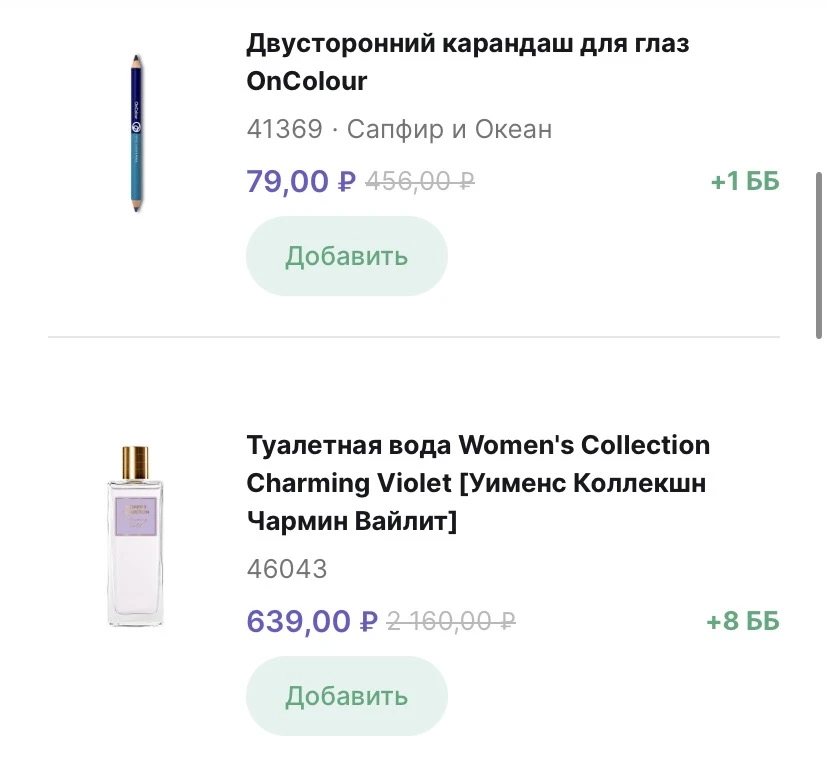Click the +8 ББ bonus points label
The image size is (827, 774).
coord(742,622)
